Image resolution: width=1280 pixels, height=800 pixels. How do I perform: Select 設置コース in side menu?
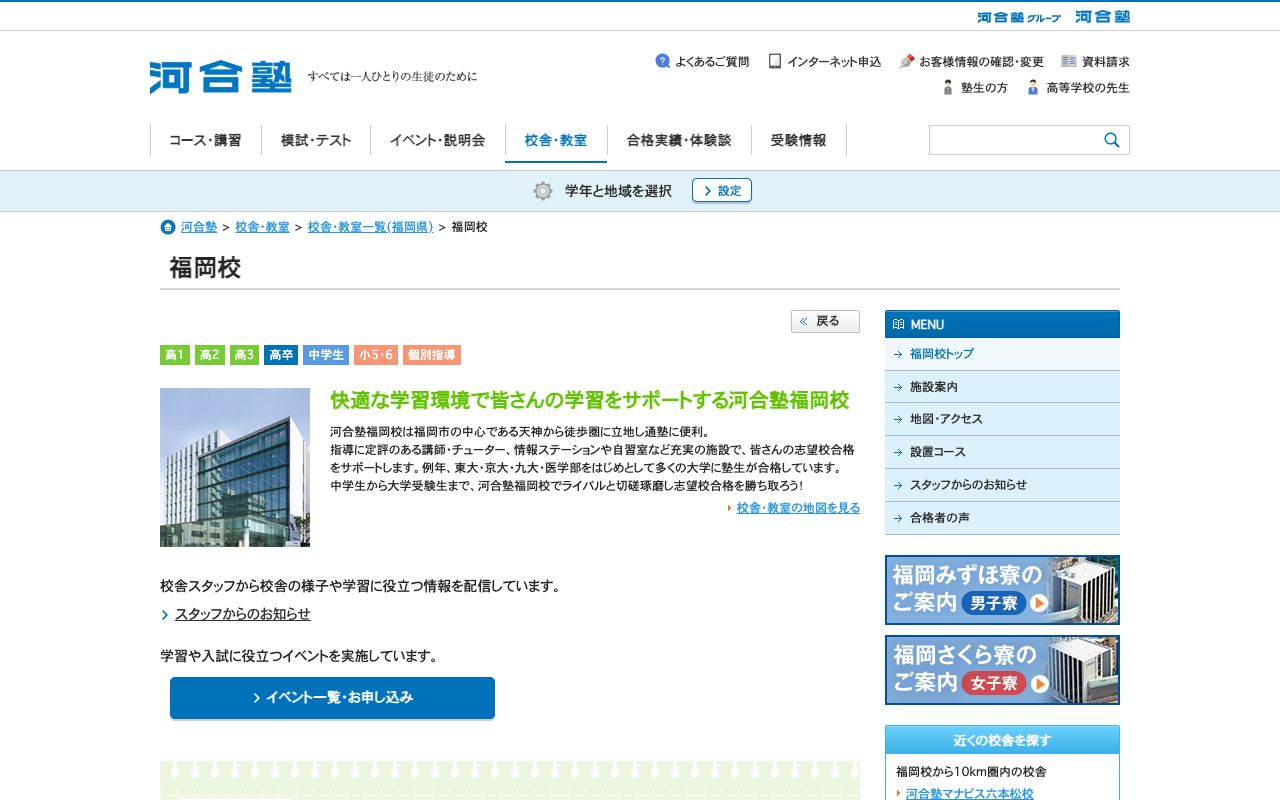pos(1002,452)
